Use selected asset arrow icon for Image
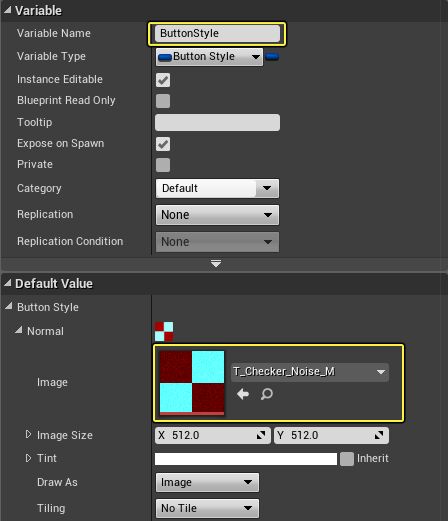The image size is (448, 521). click(x=243, y=394)
